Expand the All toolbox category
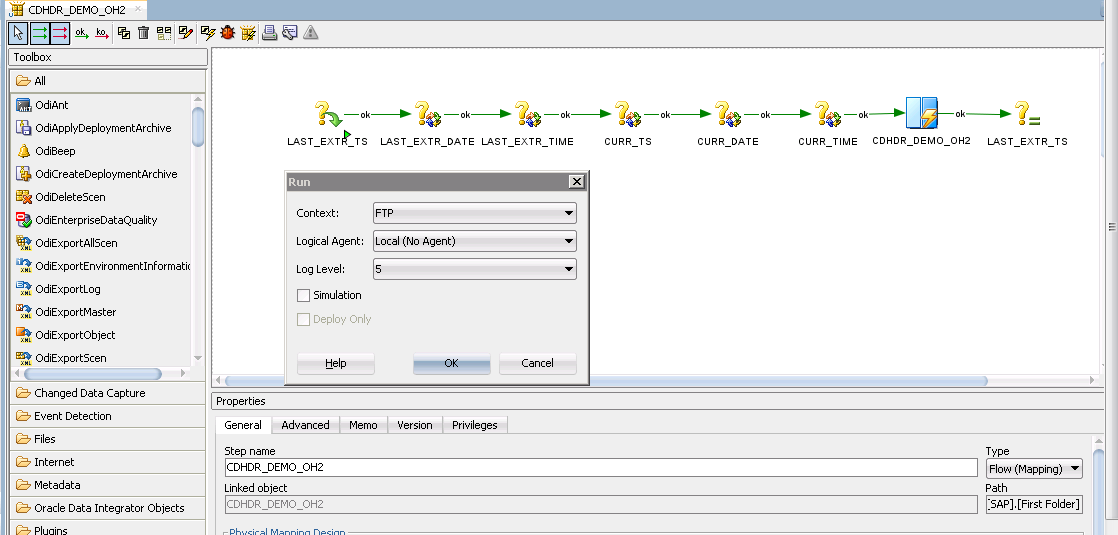This screenshot has width=1118, height=535. pyautogui.click(x=108, y=81)
